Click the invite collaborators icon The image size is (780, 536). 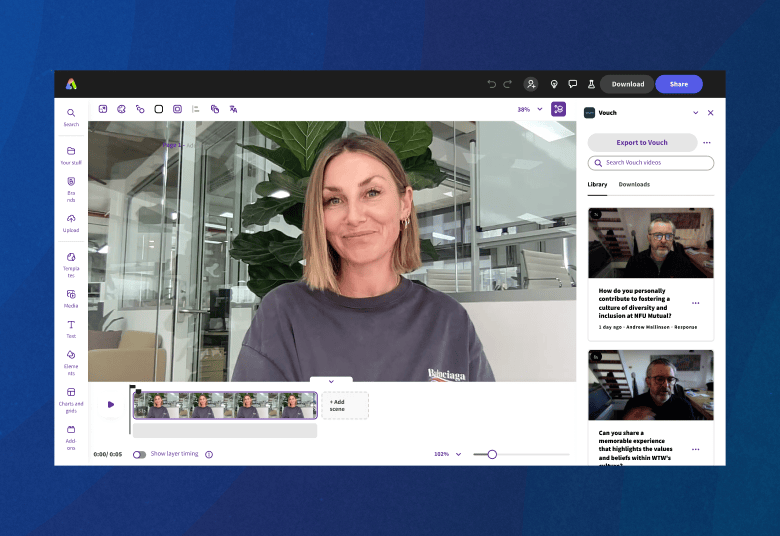pos(531,84)
